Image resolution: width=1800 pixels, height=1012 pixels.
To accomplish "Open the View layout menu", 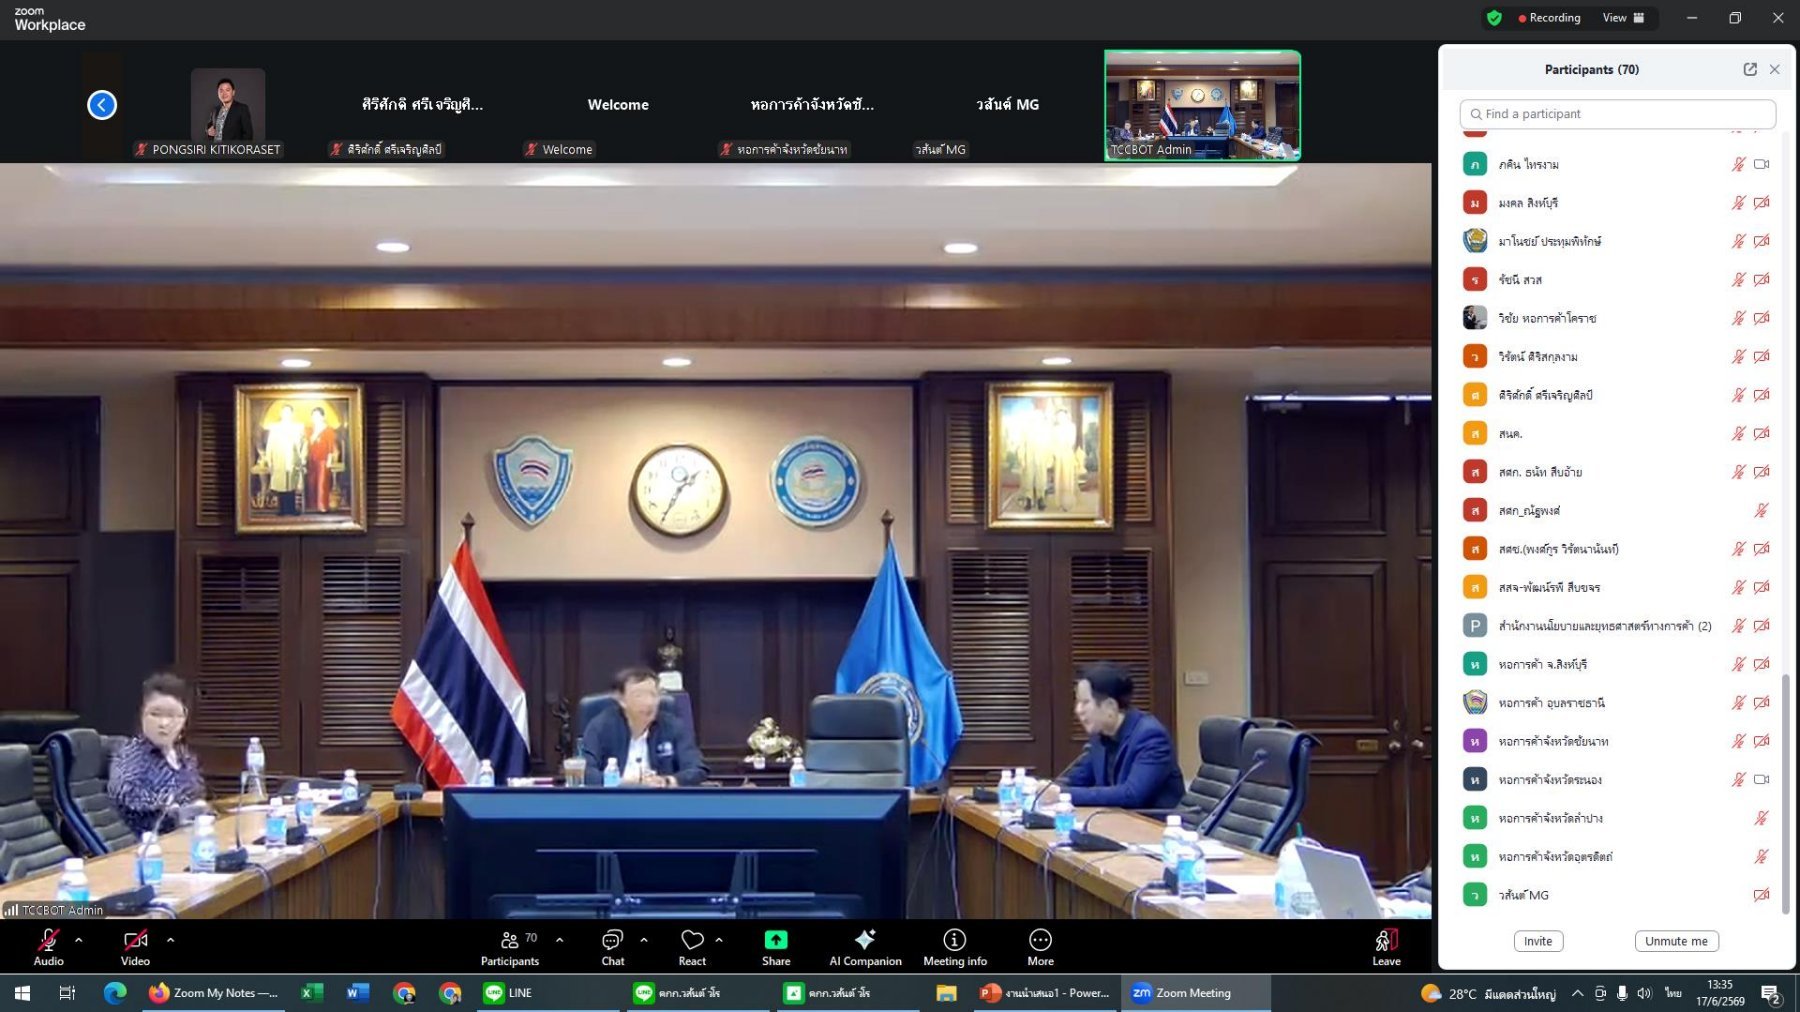I will click(x=1623, y=18).
